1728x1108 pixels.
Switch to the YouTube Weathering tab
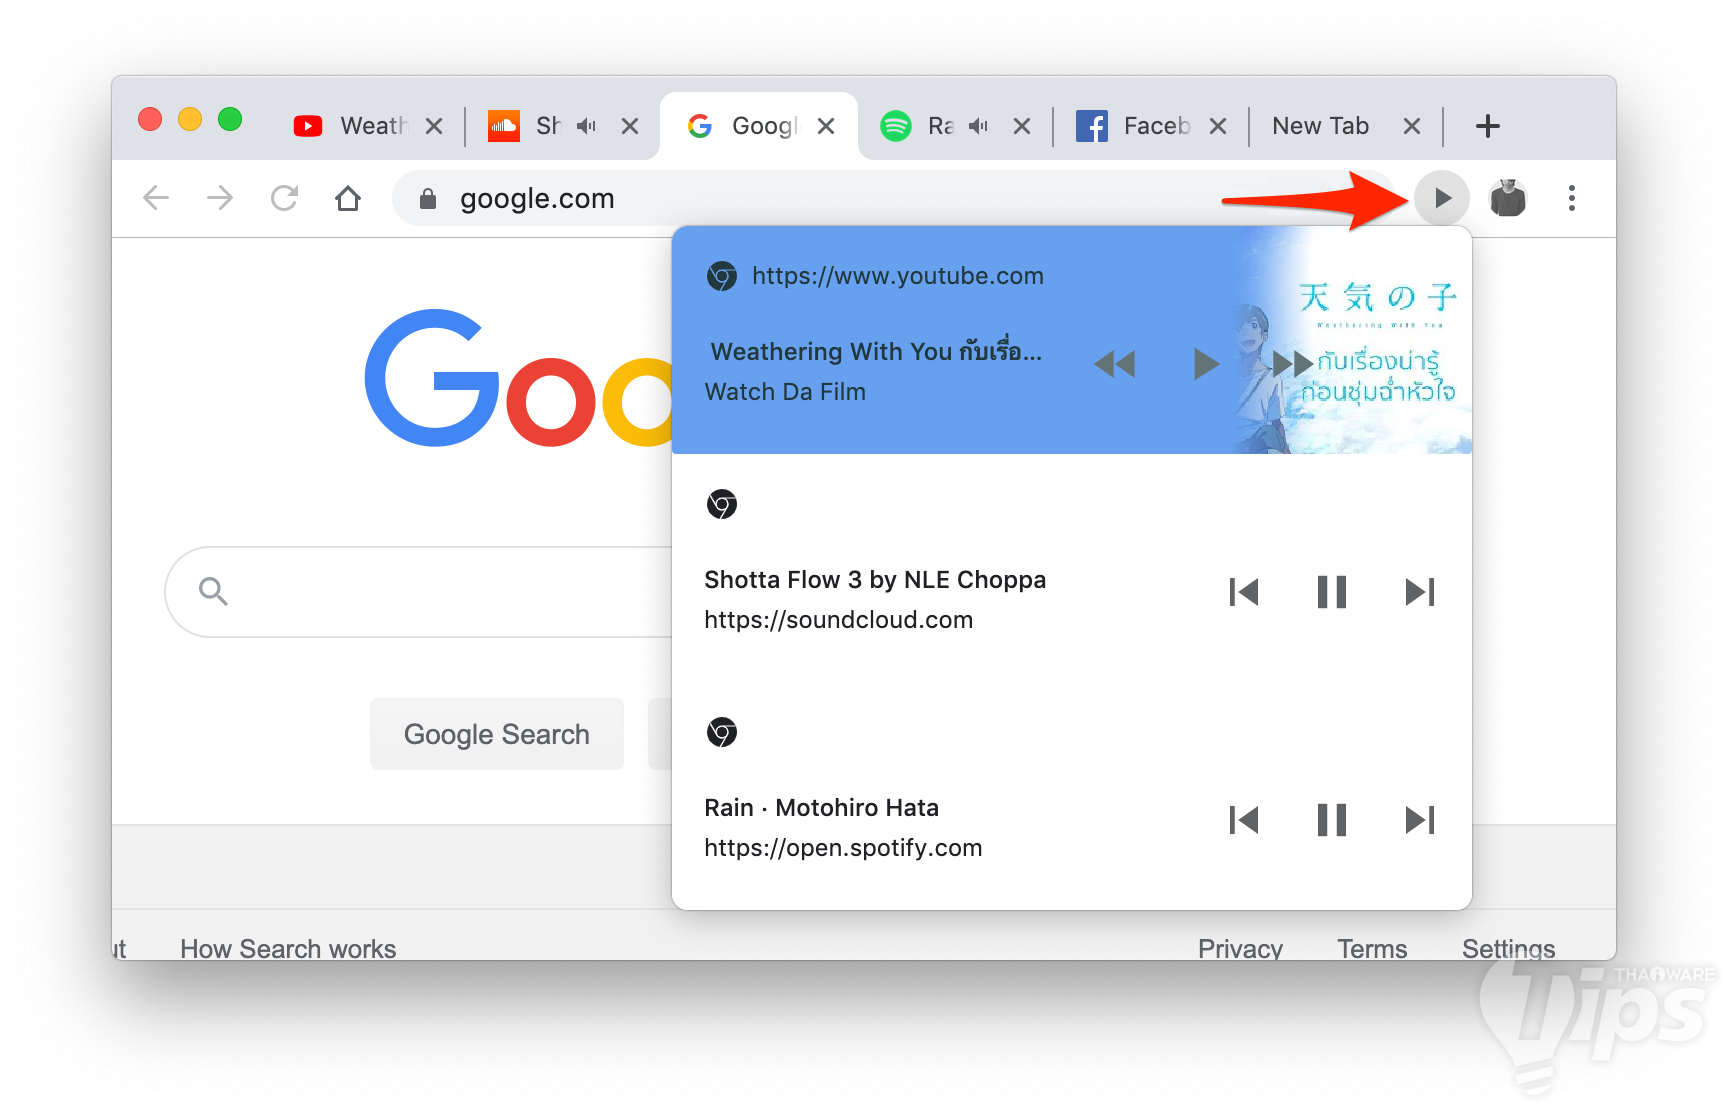(369, 126)
